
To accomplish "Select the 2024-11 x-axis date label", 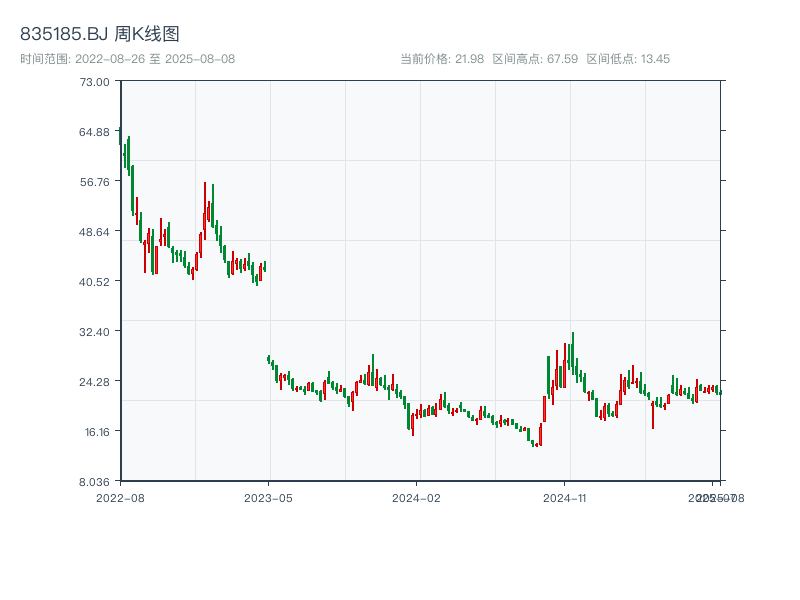I will coord(566,497).
